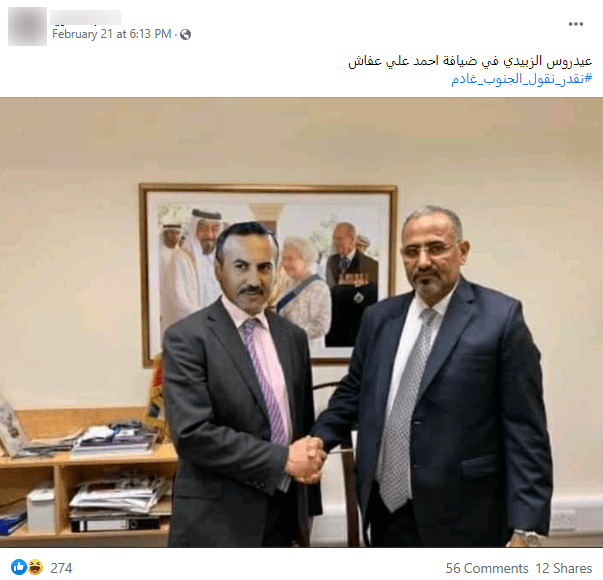Click the wooden shelf with papers in the photo

(x=87, y=477)
